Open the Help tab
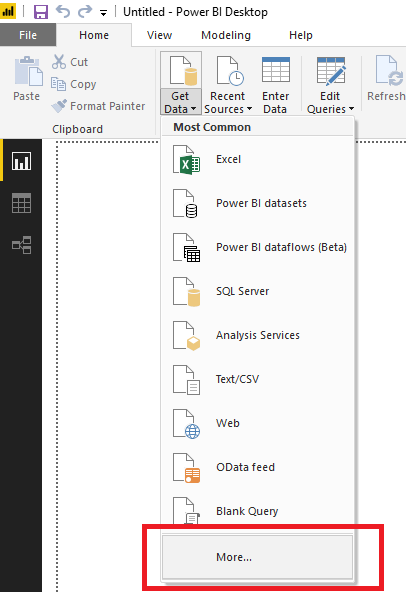 pyautogui.click(x=301, y=35)
